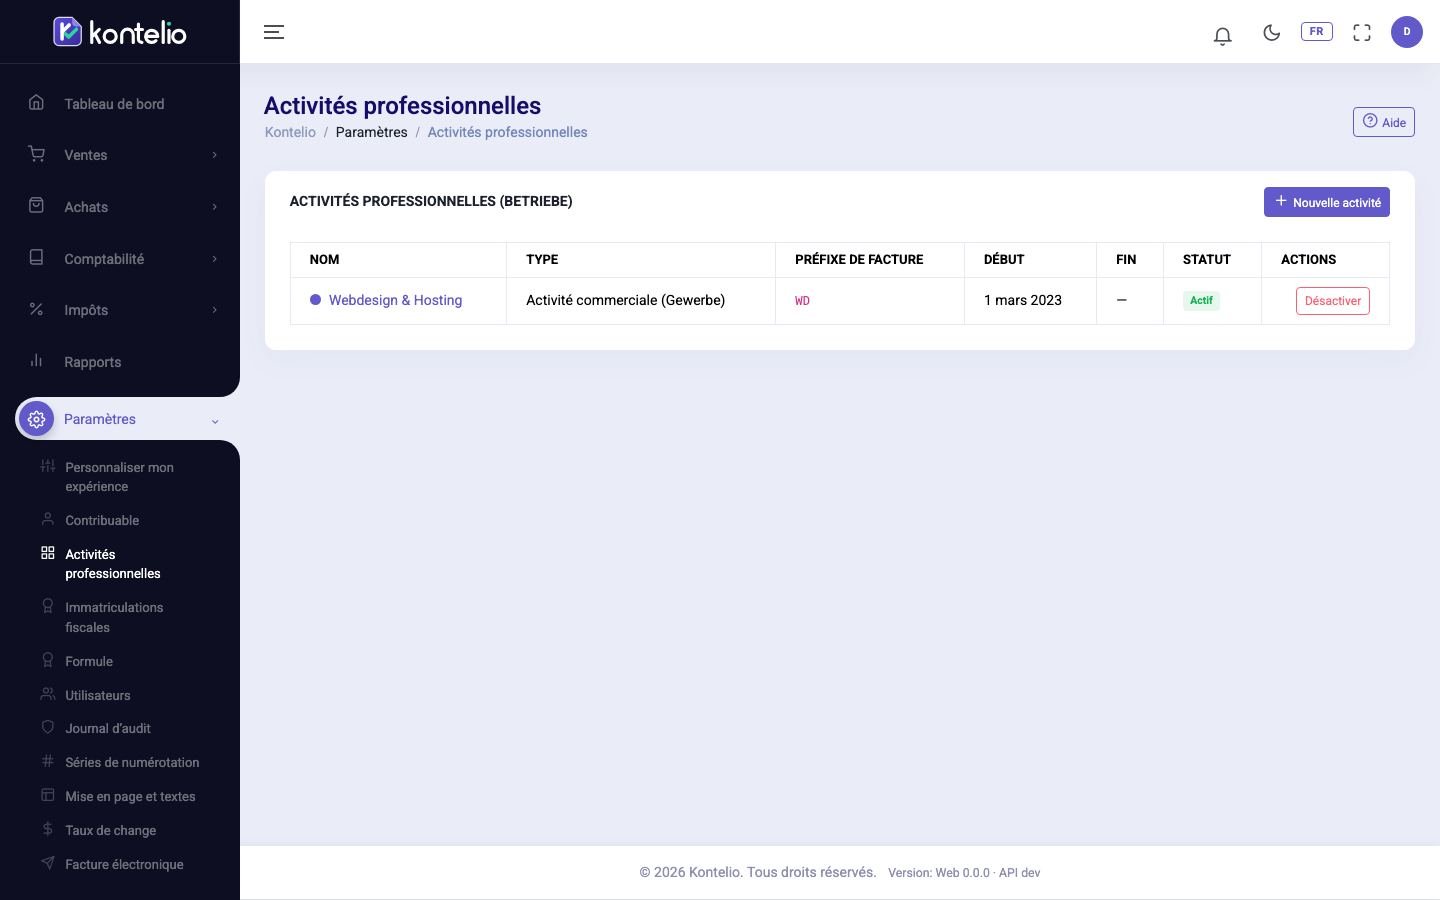Open Personnaliser mon expérience settings
1440x900 pixels.
[120, 477]
